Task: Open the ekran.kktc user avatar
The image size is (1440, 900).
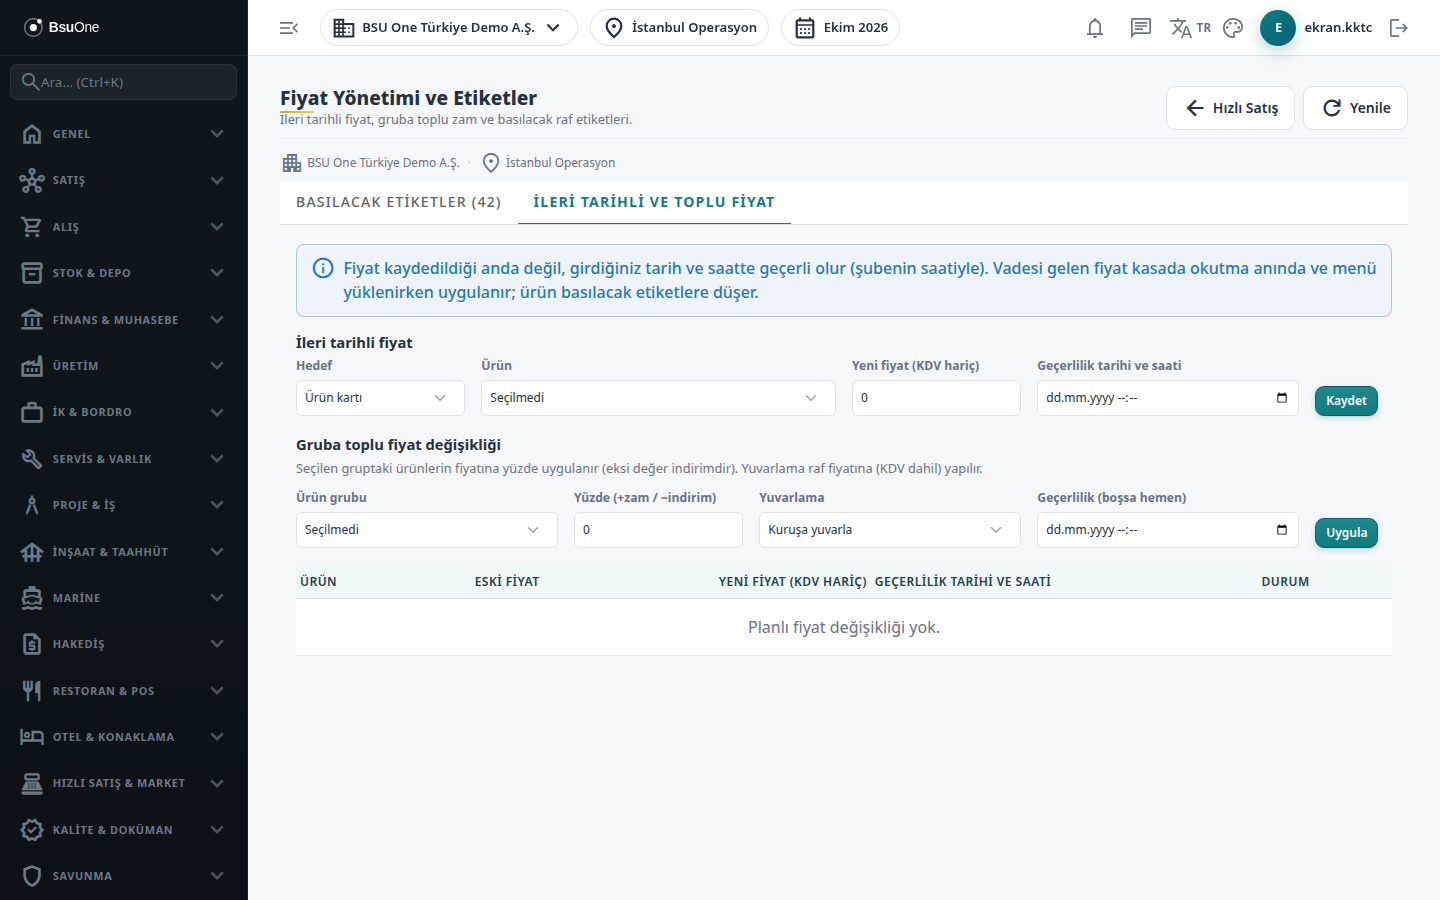Action: (1278, 28)
